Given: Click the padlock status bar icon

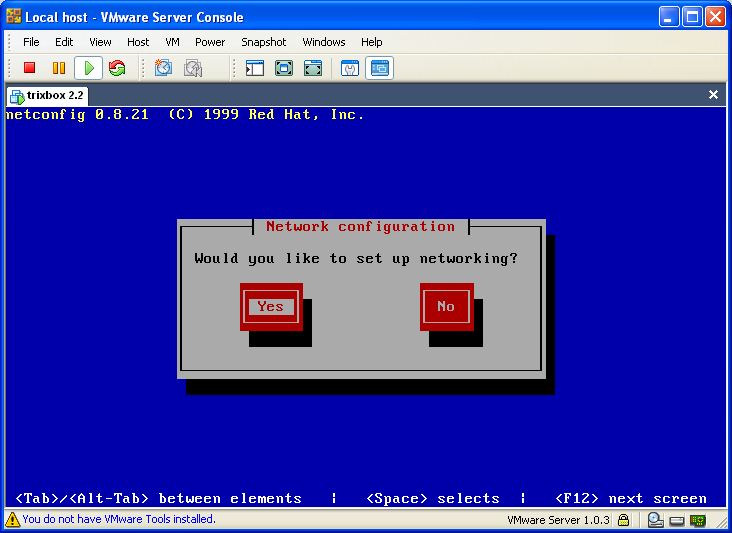Looking at the screenshot, I should (623, 519).
